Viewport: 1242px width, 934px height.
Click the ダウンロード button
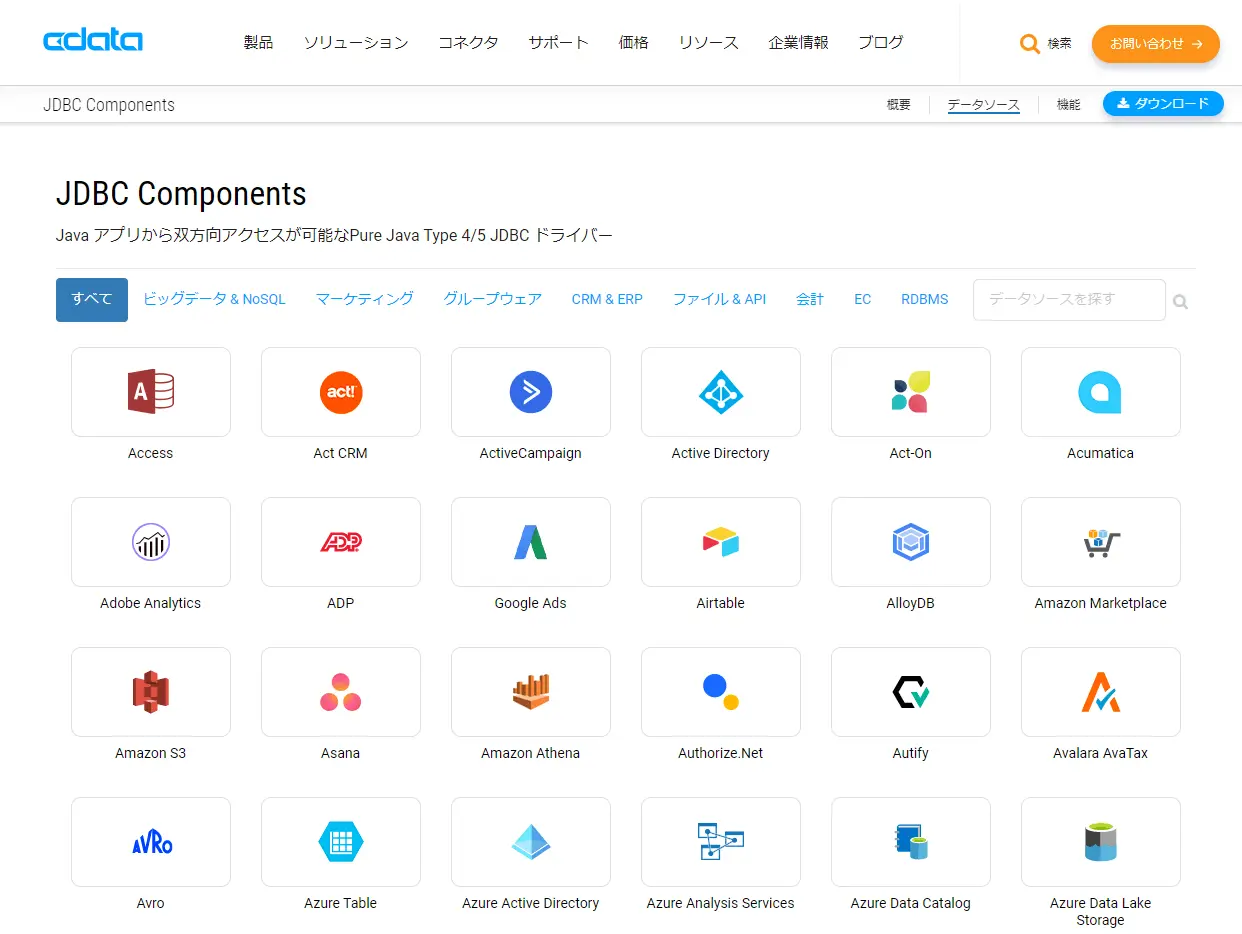point(1163,103)
